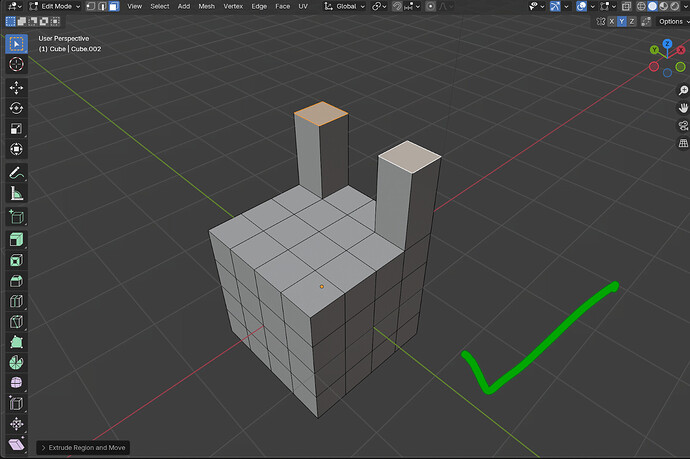Enable edge select mode
The image size is (690, 459).
[102, 6]
